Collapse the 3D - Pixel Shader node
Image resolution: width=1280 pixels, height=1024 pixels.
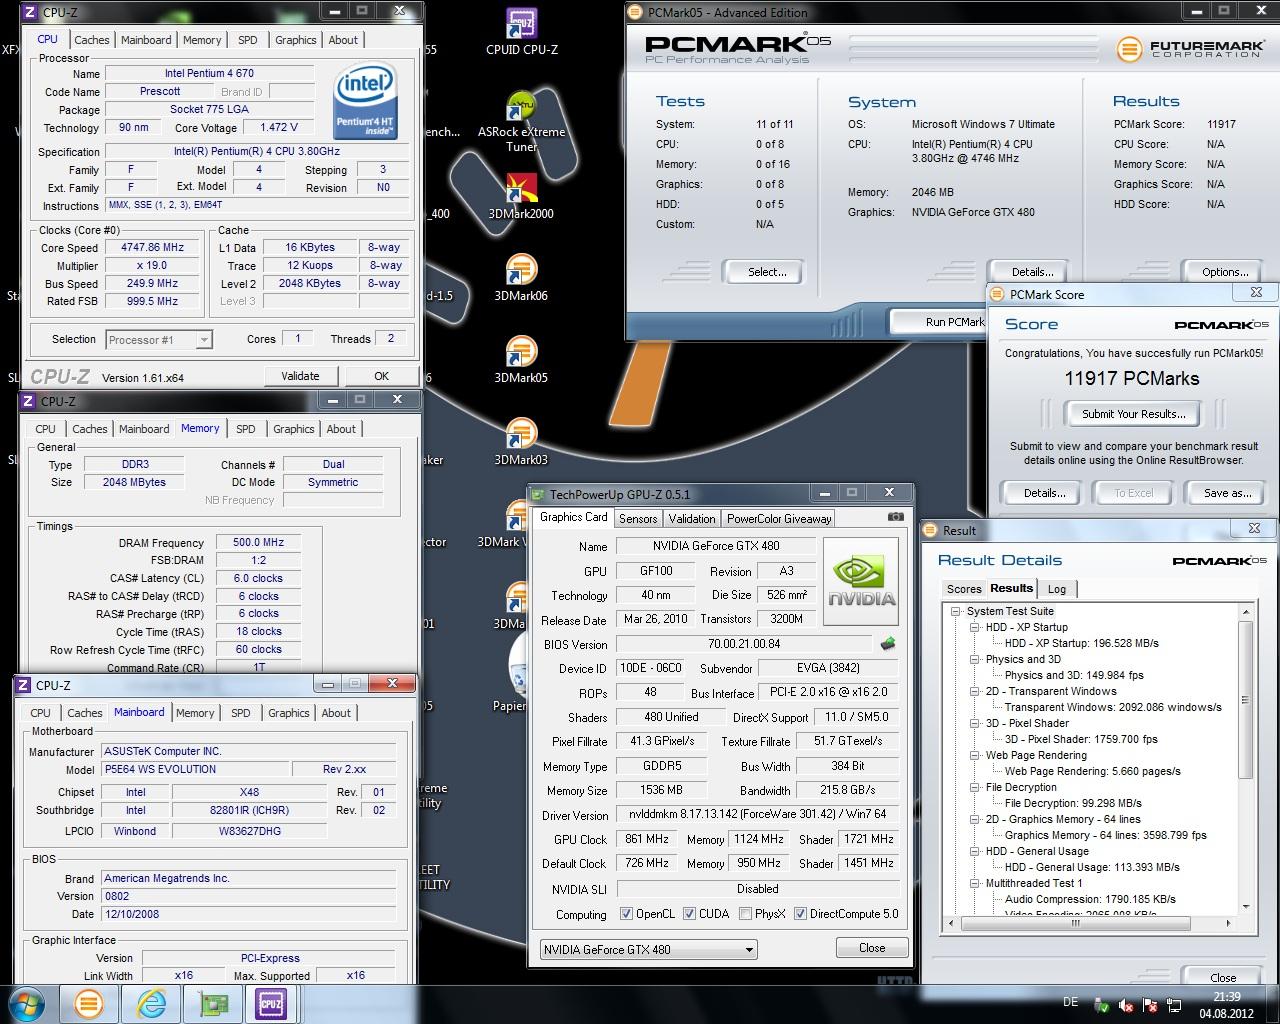[974, 723]
